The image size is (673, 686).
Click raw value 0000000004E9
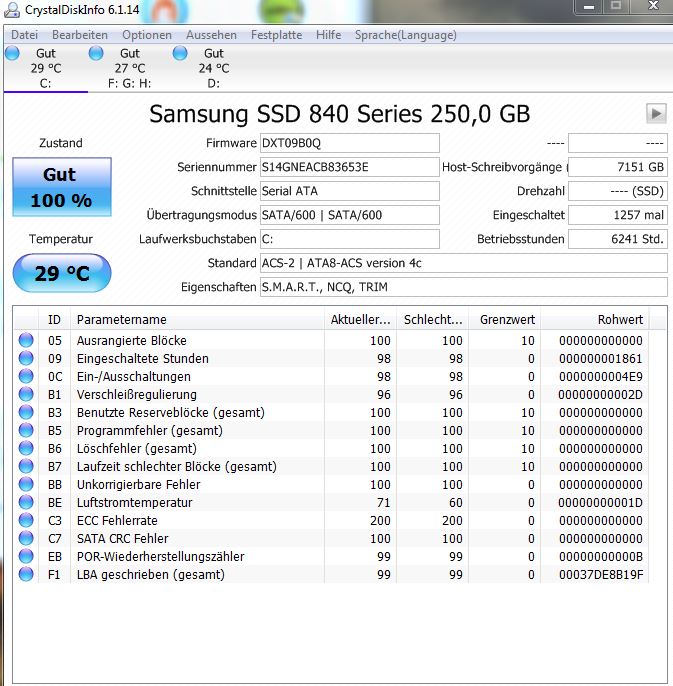point(600,376)
